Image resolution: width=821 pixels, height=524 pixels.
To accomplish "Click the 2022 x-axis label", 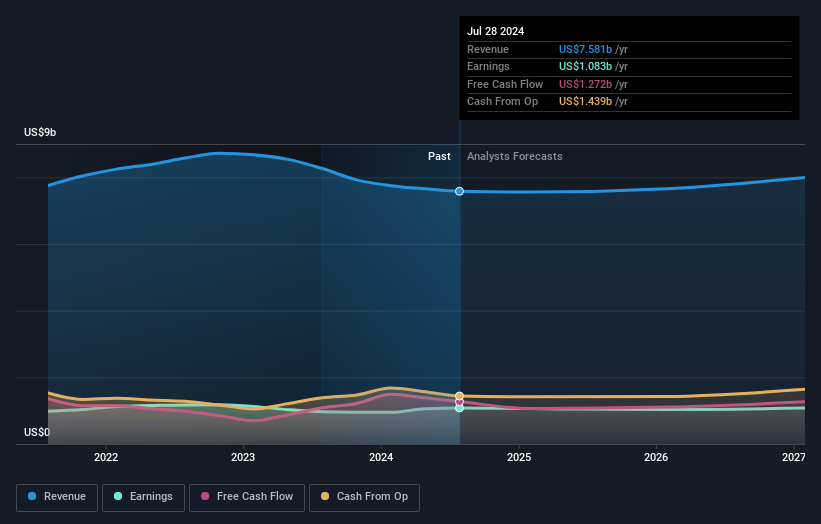I will (x=106, y=458).
